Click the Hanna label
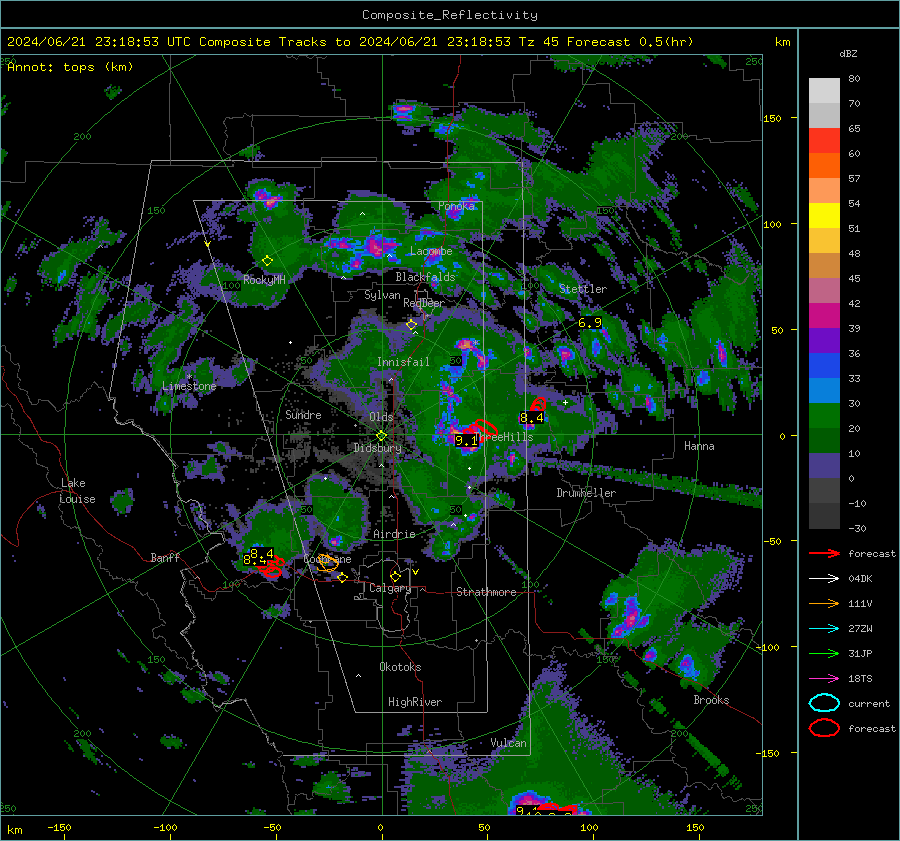900x841 pixels. tap(699, 446)
